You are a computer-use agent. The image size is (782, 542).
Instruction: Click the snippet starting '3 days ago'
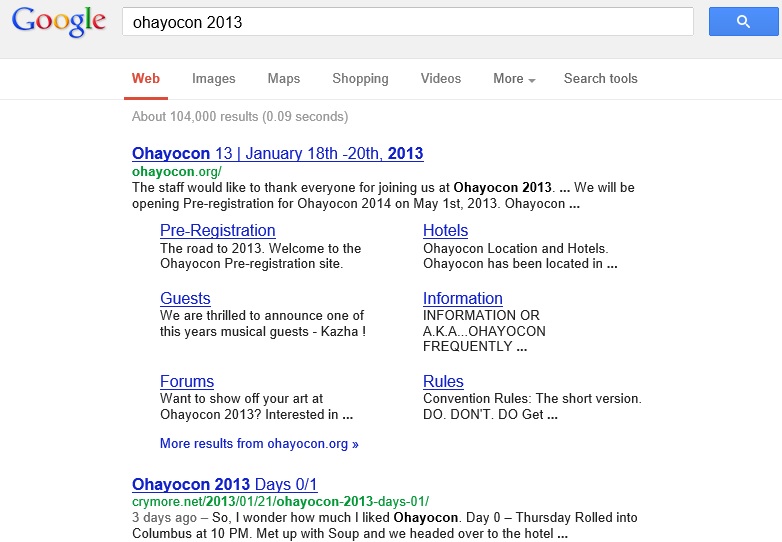(x=385, y=526)
